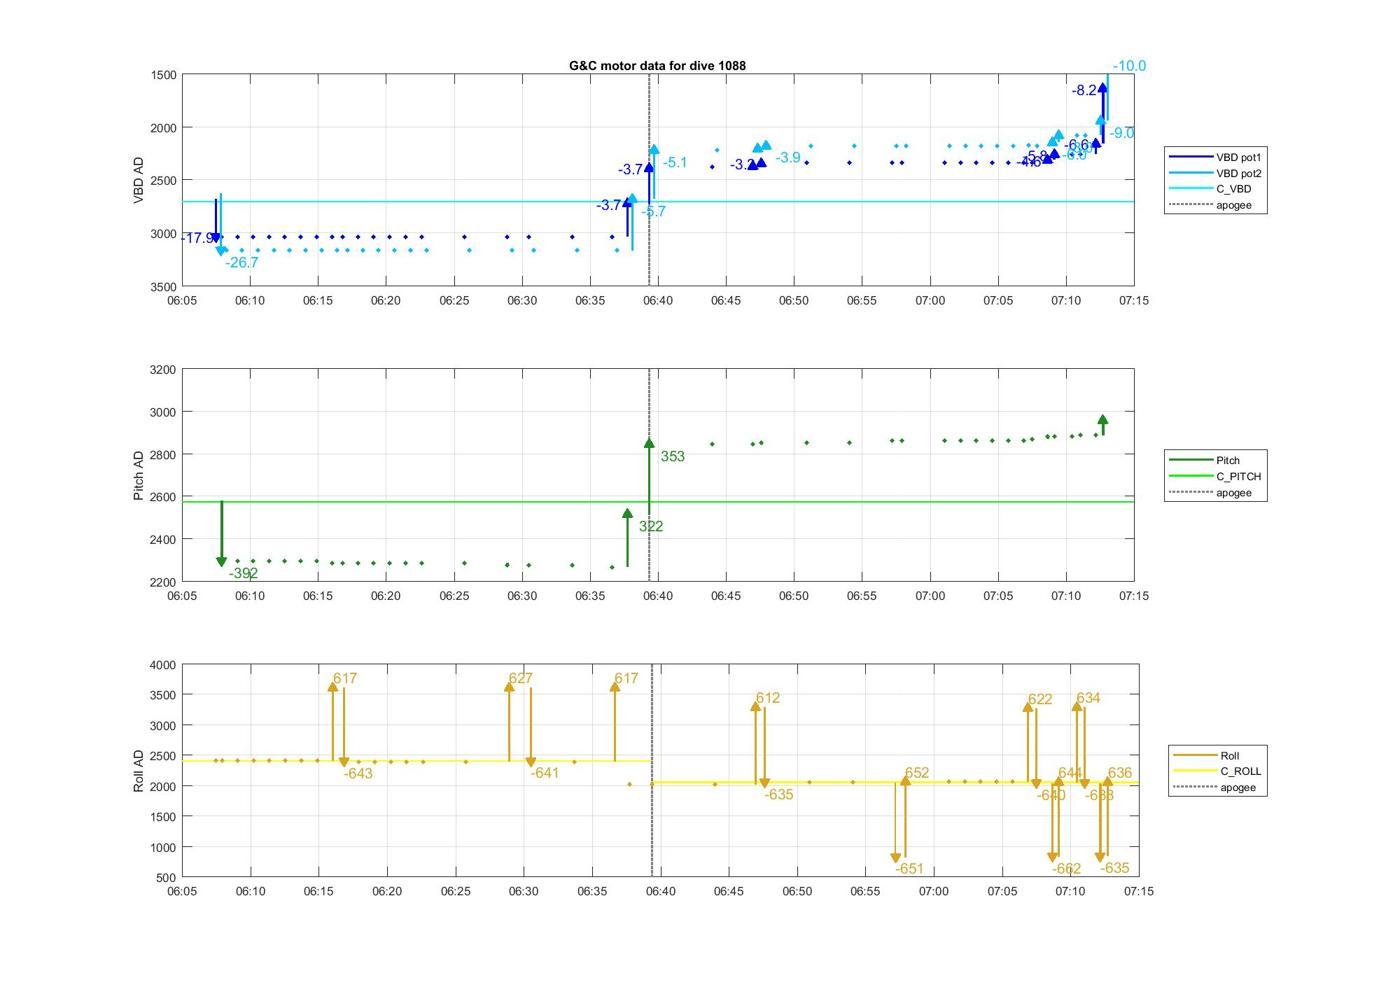
Task: Click the "Roll AD" y-axis label
Action: click(x=139, y=771)
